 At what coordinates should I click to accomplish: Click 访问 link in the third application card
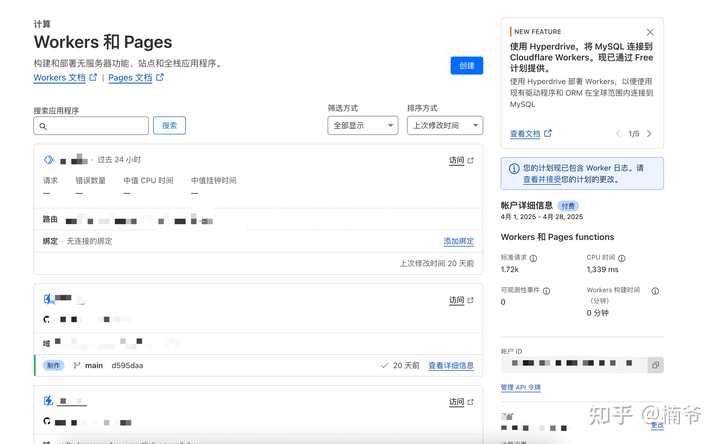click(x=456, y=402)
